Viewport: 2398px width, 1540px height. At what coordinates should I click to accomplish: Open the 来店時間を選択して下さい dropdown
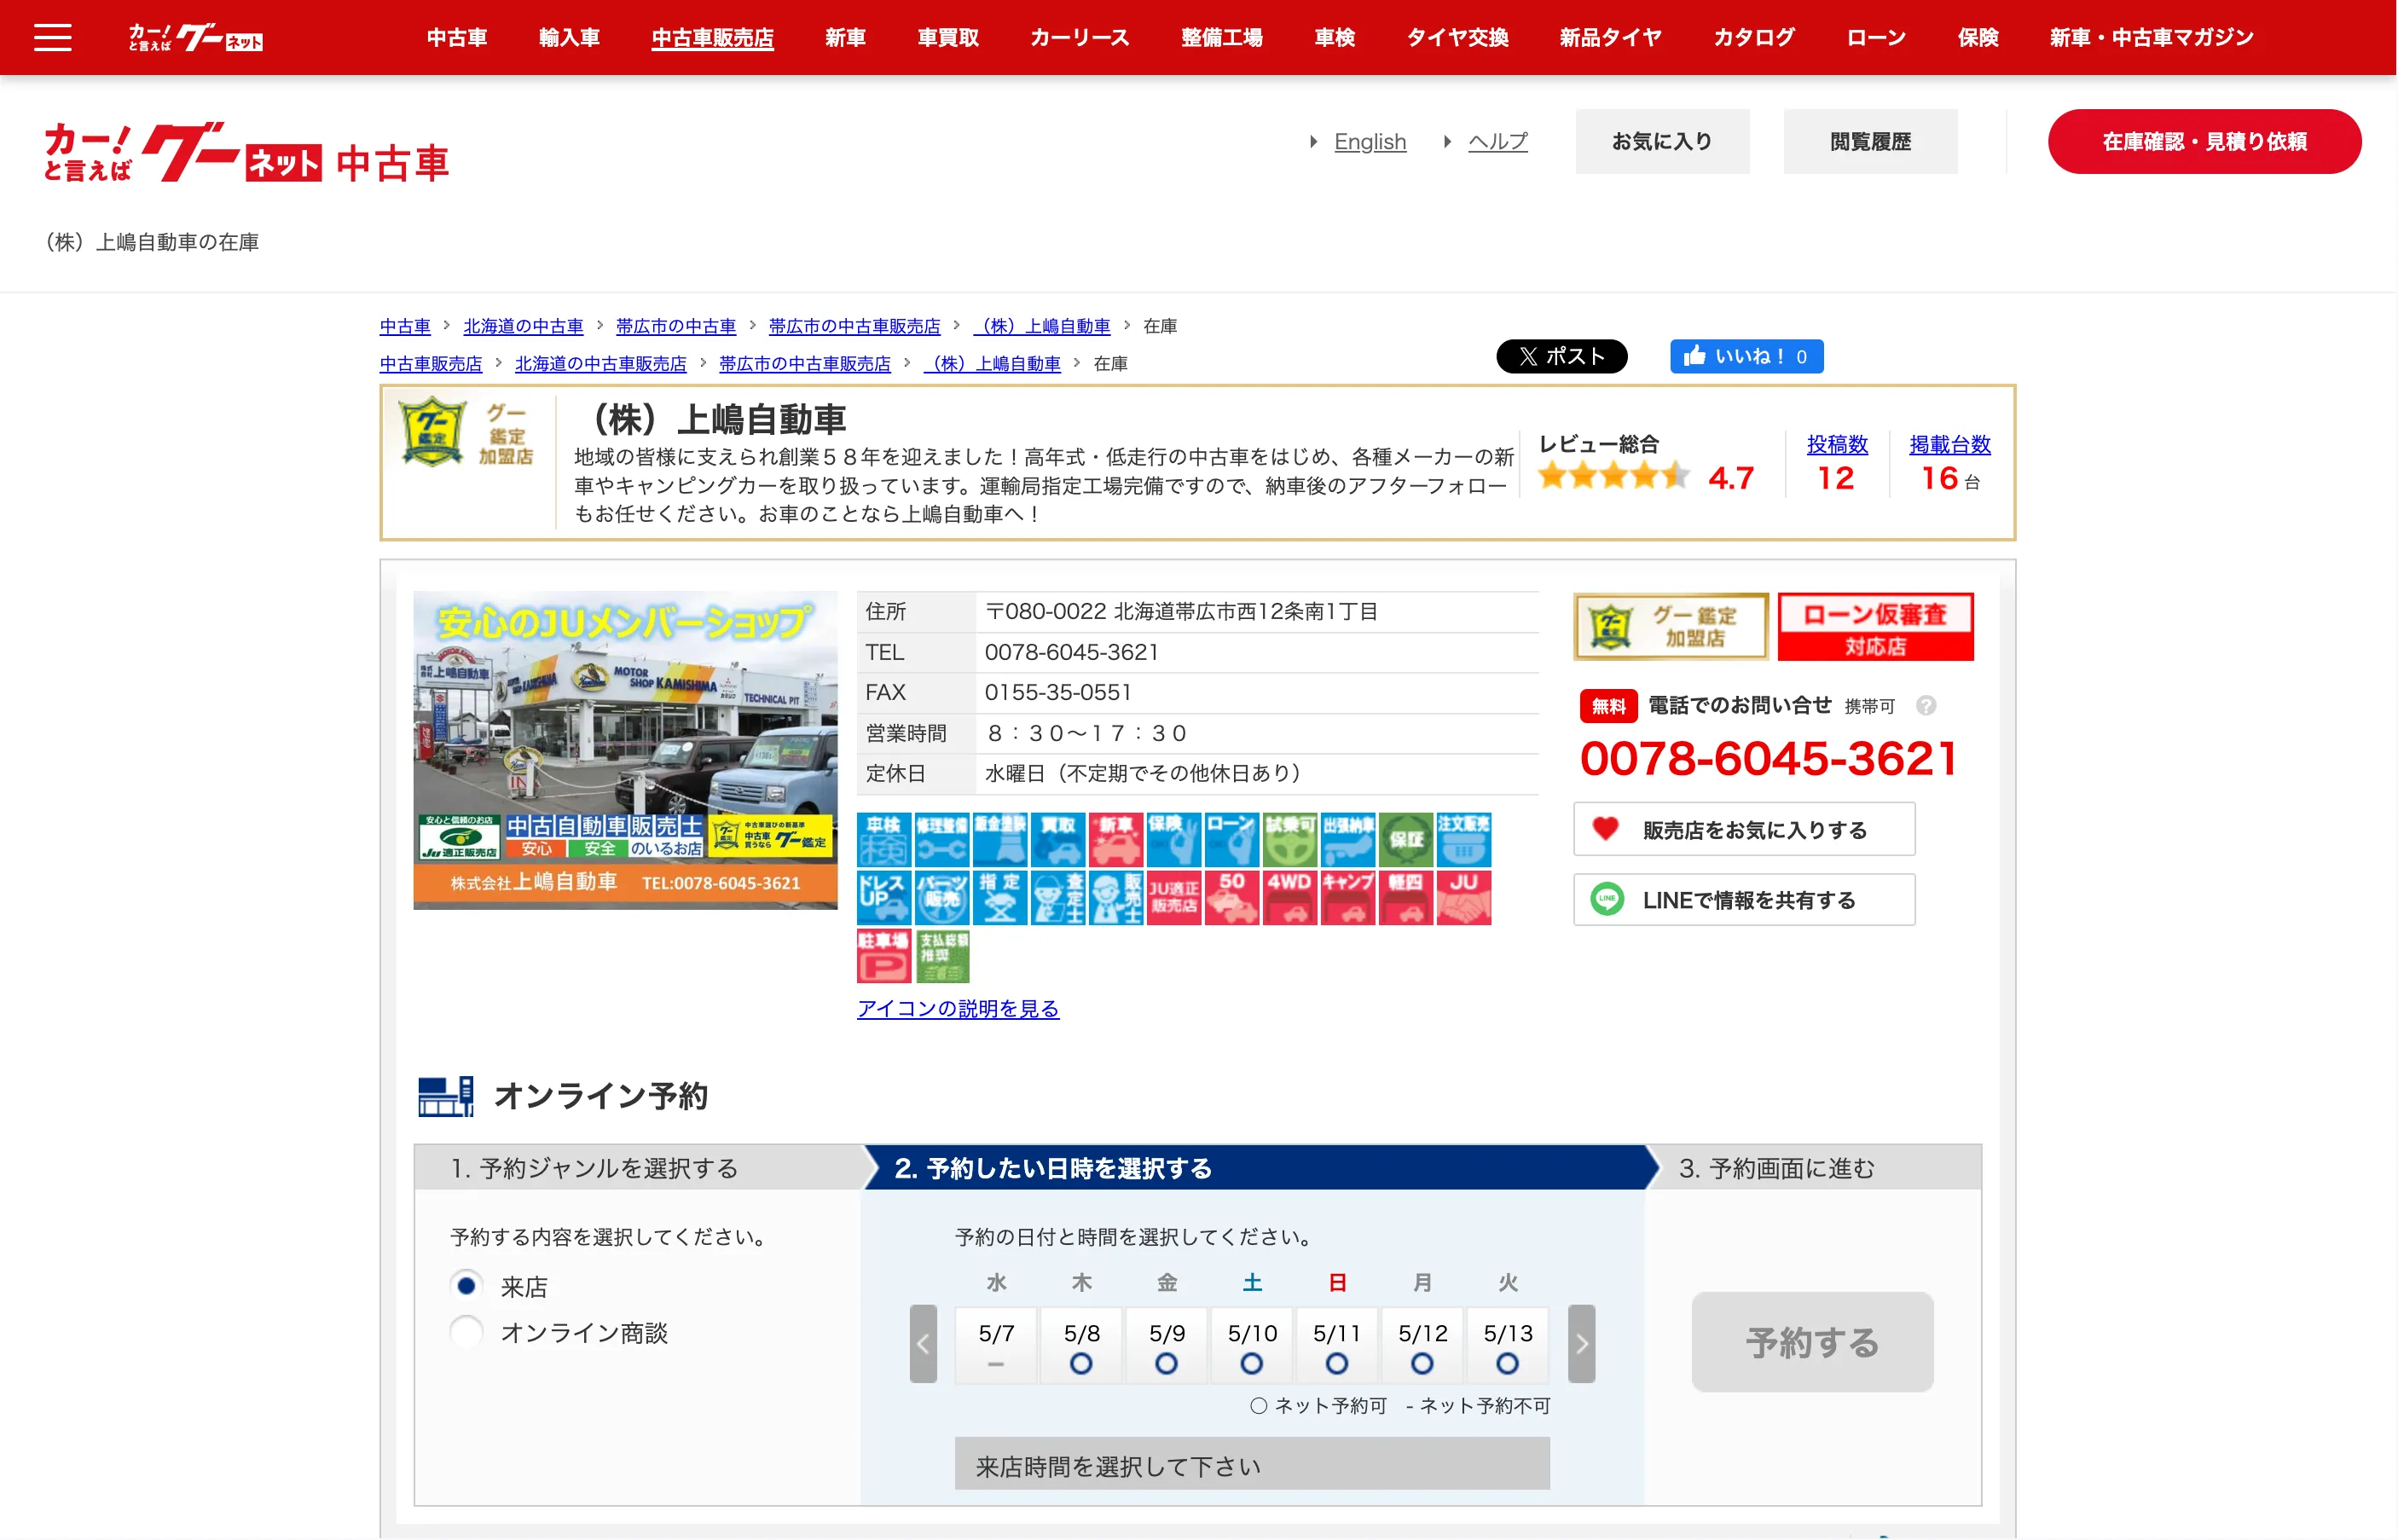coord(1251,1465)
